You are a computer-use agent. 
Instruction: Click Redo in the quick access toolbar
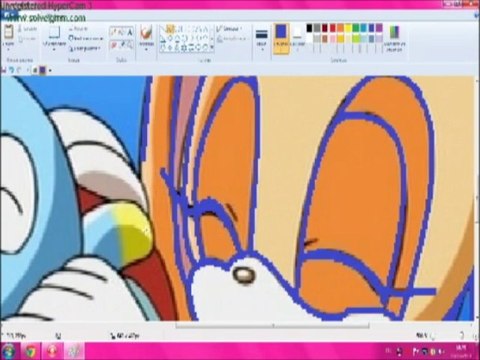tap(20, 70)
